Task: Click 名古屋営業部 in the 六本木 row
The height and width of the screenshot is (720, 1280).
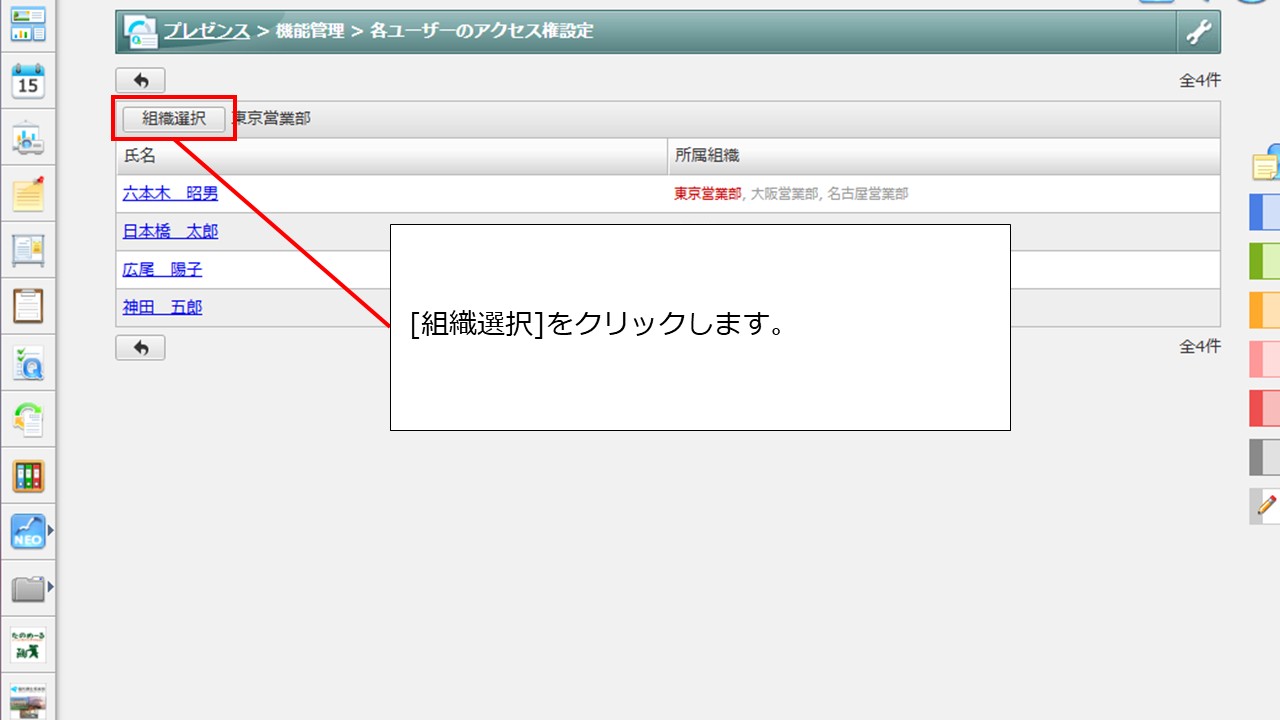Action: [866, 194]
